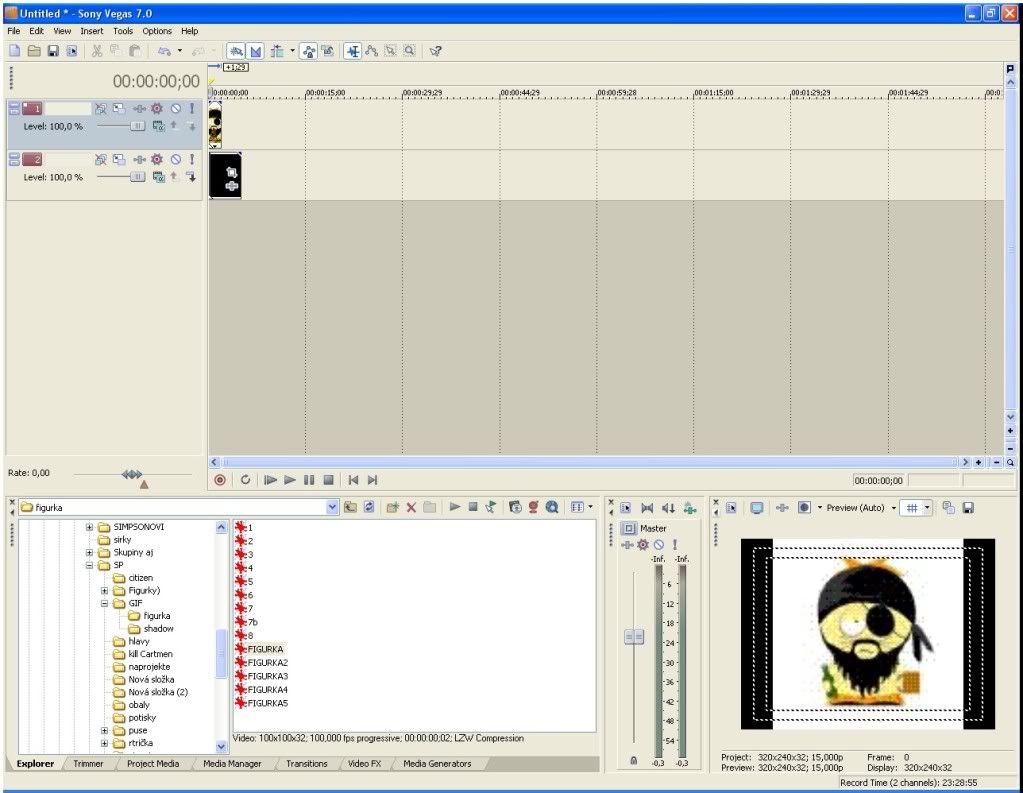The height and width of the screenshot is (793, 1023).
Task: Select the shadow folder in the tree
Action: pyautogui.click(x=159, y=629)
